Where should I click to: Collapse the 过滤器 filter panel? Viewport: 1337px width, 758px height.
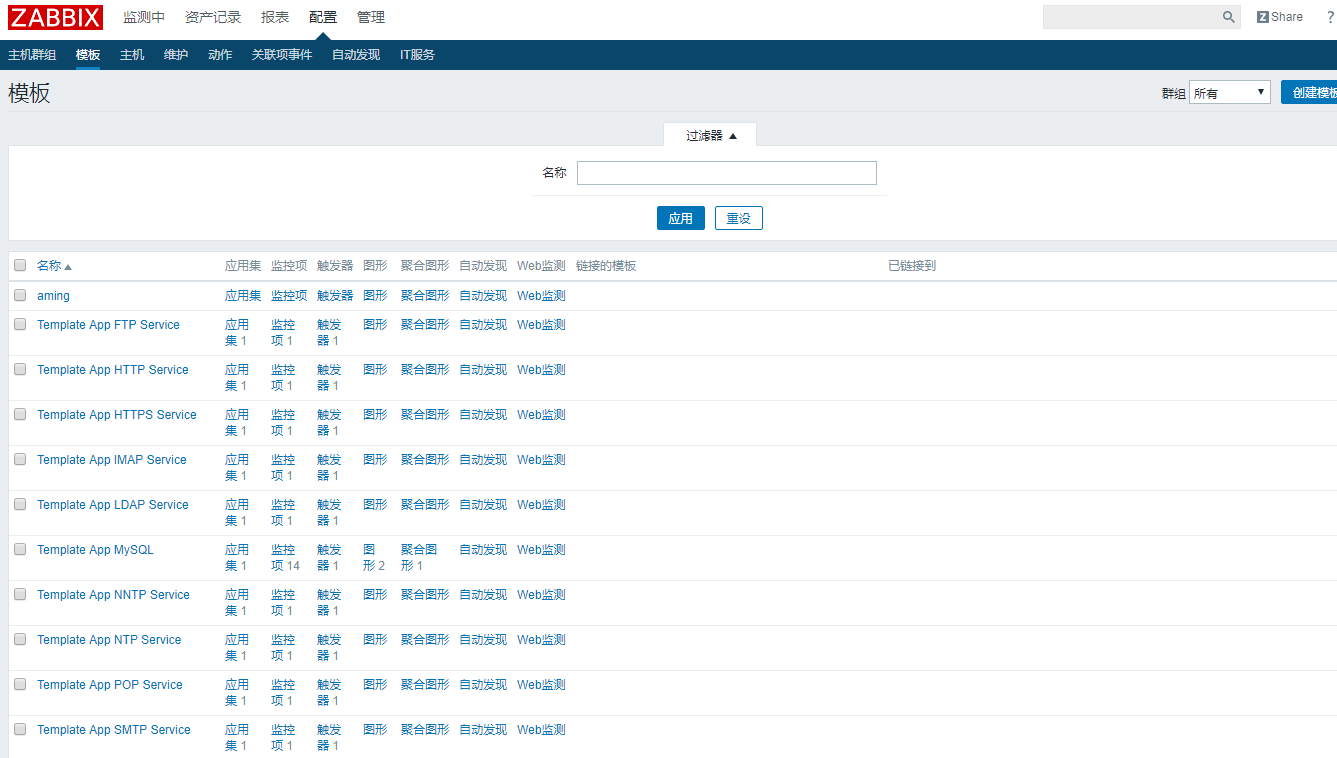pyautogui.click(x=711, y=135)
